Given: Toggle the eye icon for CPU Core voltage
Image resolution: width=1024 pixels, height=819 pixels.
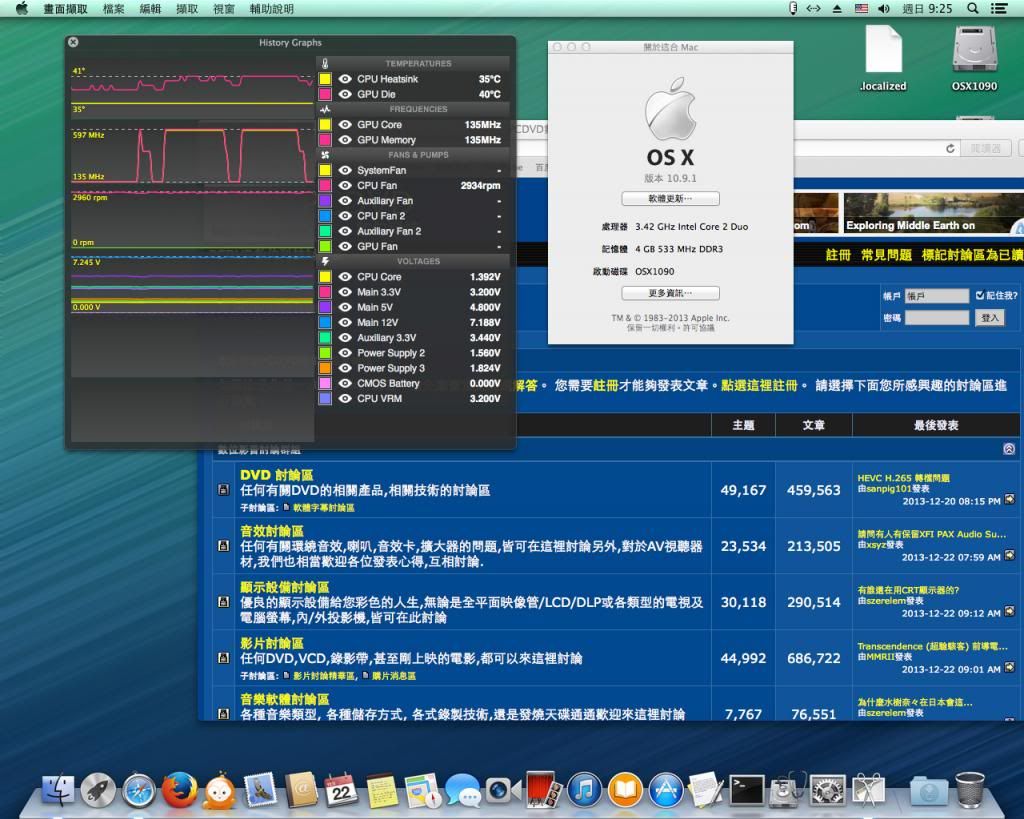Looking at the screenshot, I should [x=345, y=277].
